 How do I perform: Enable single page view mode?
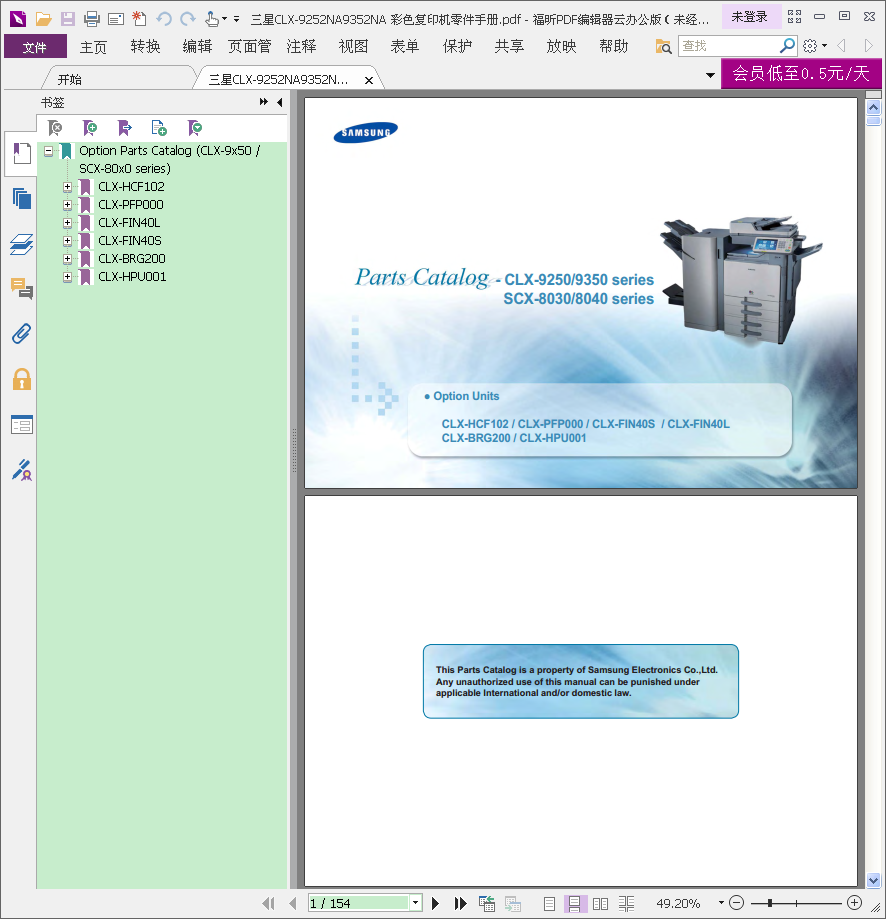pyautogui.click(x=549, y=904)
